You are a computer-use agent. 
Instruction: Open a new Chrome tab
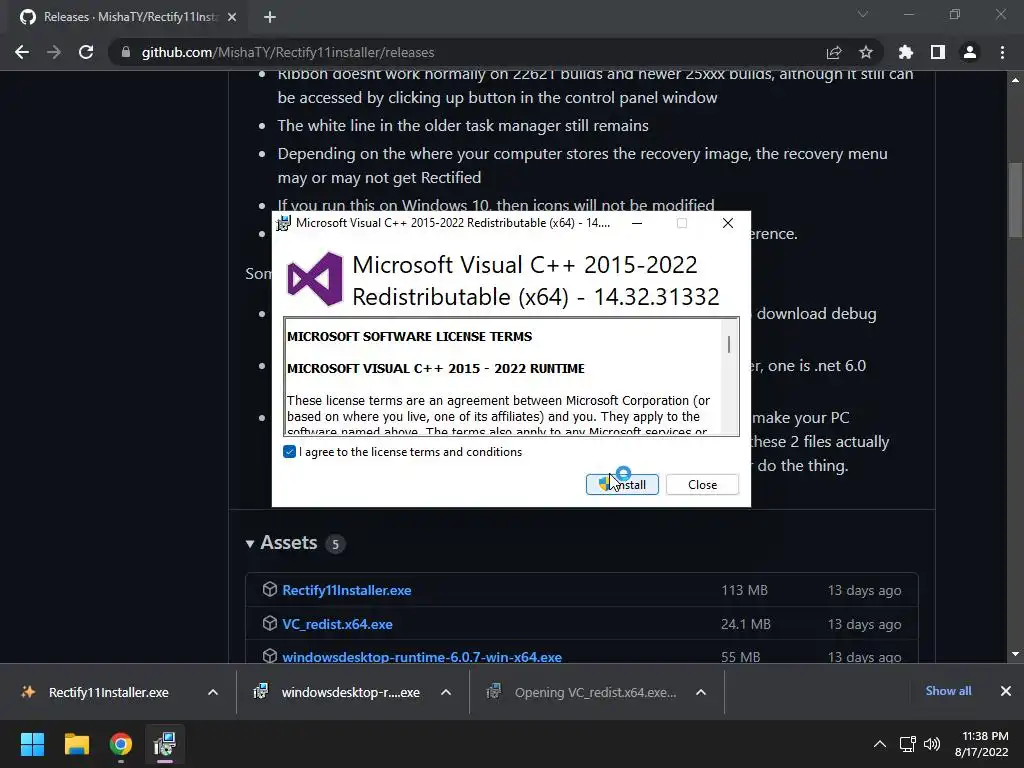[270, 17]
